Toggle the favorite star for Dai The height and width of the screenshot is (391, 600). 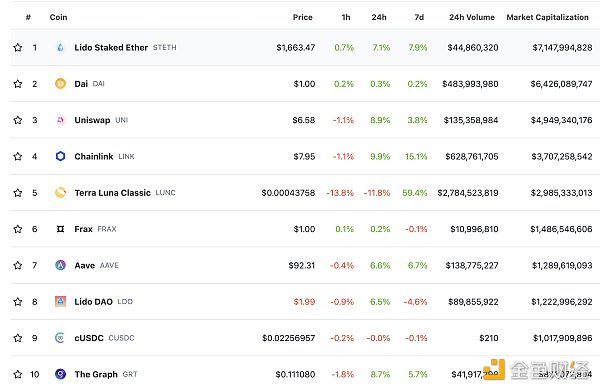coord(18,84)
